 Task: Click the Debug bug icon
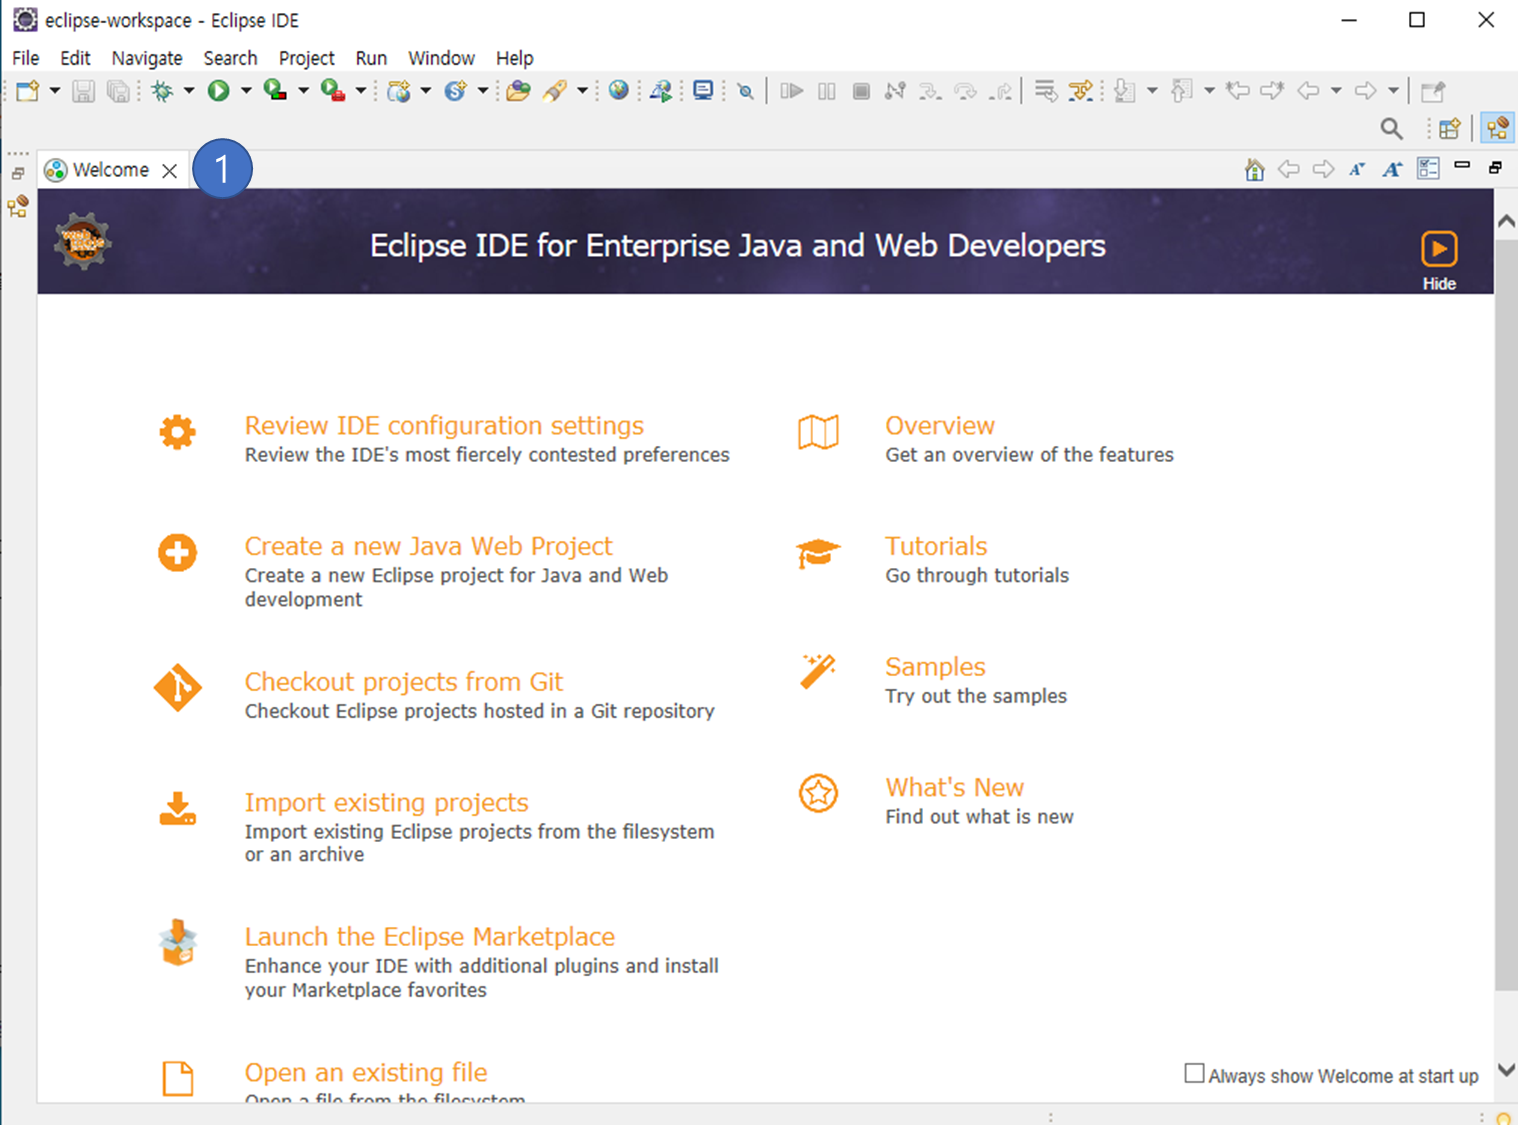(x=162, y=91)
